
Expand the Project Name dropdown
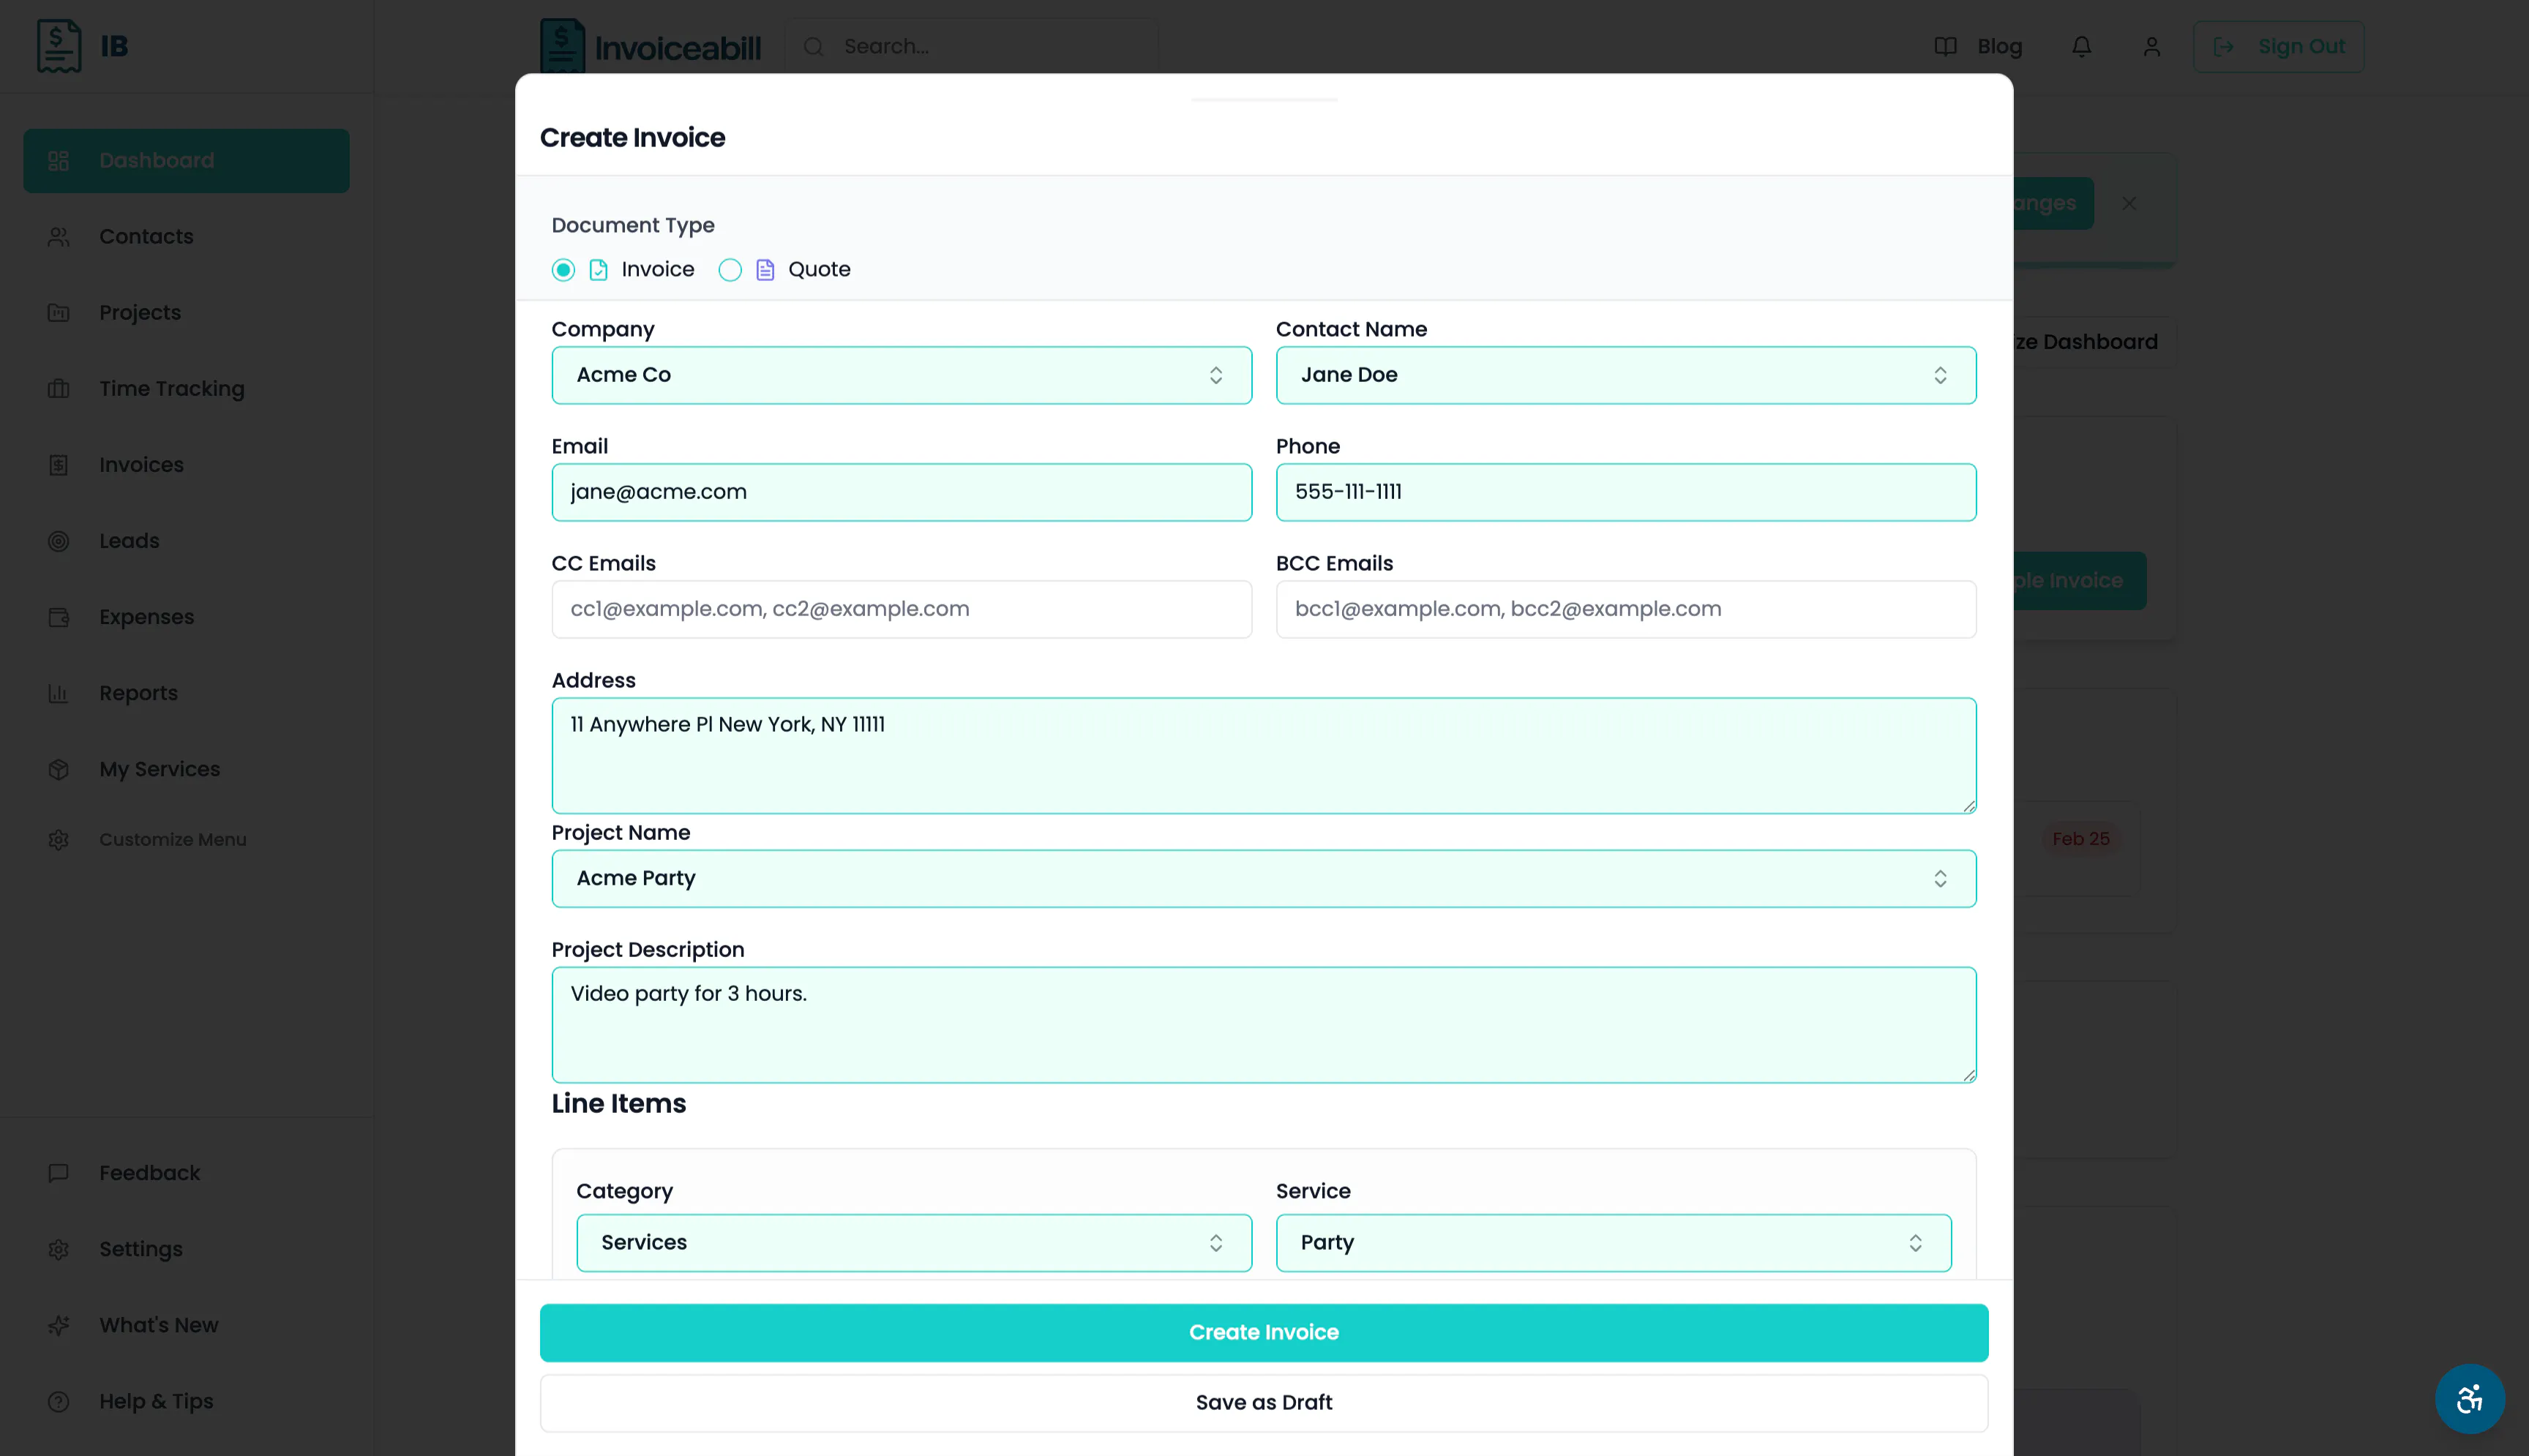point(1264,879)
